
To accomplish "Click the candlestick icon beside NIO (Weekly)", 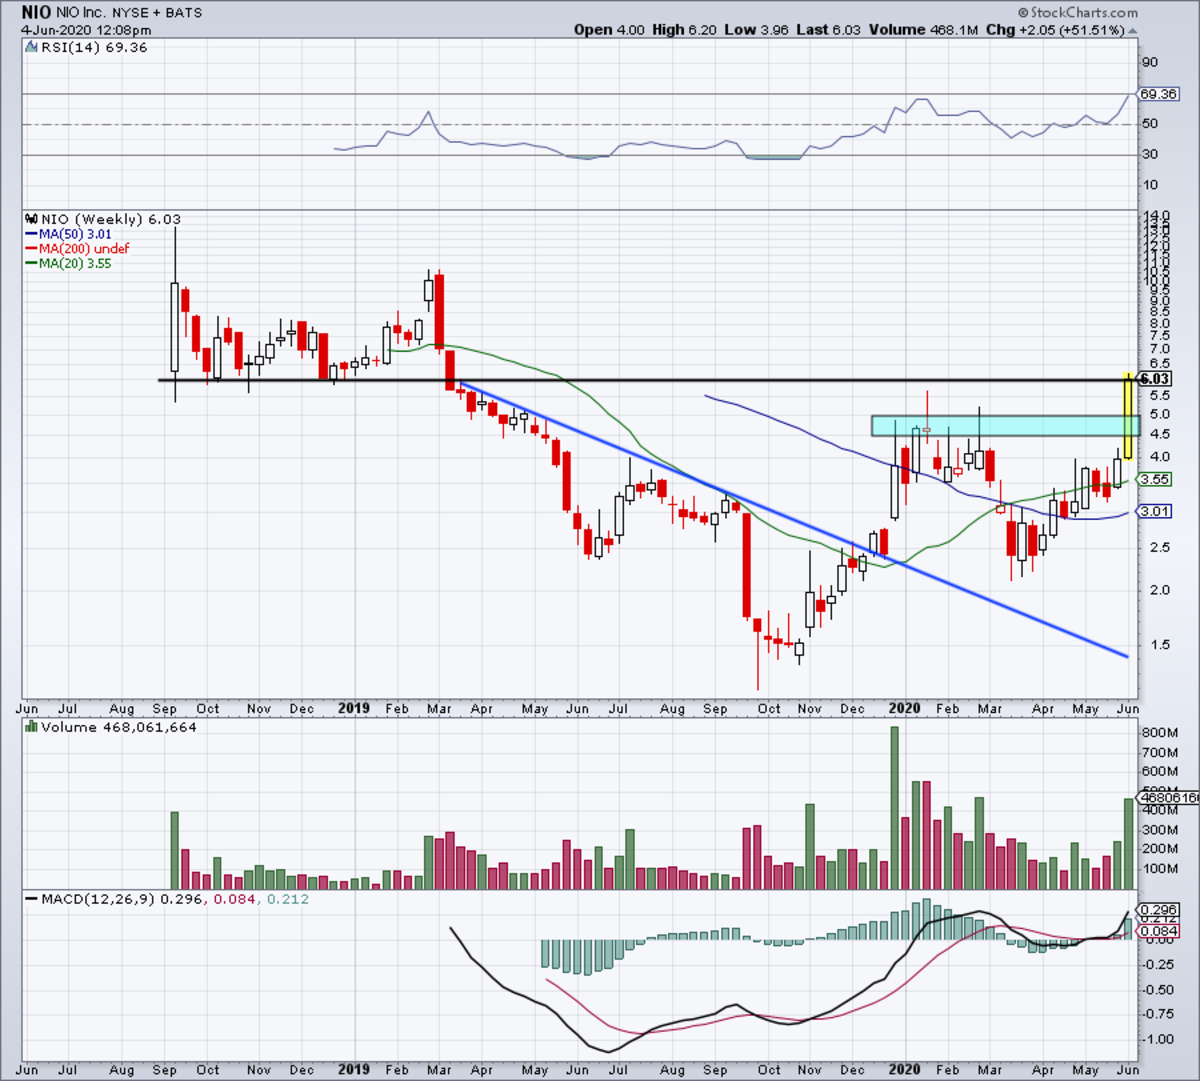I will click(x=31, y=219).
